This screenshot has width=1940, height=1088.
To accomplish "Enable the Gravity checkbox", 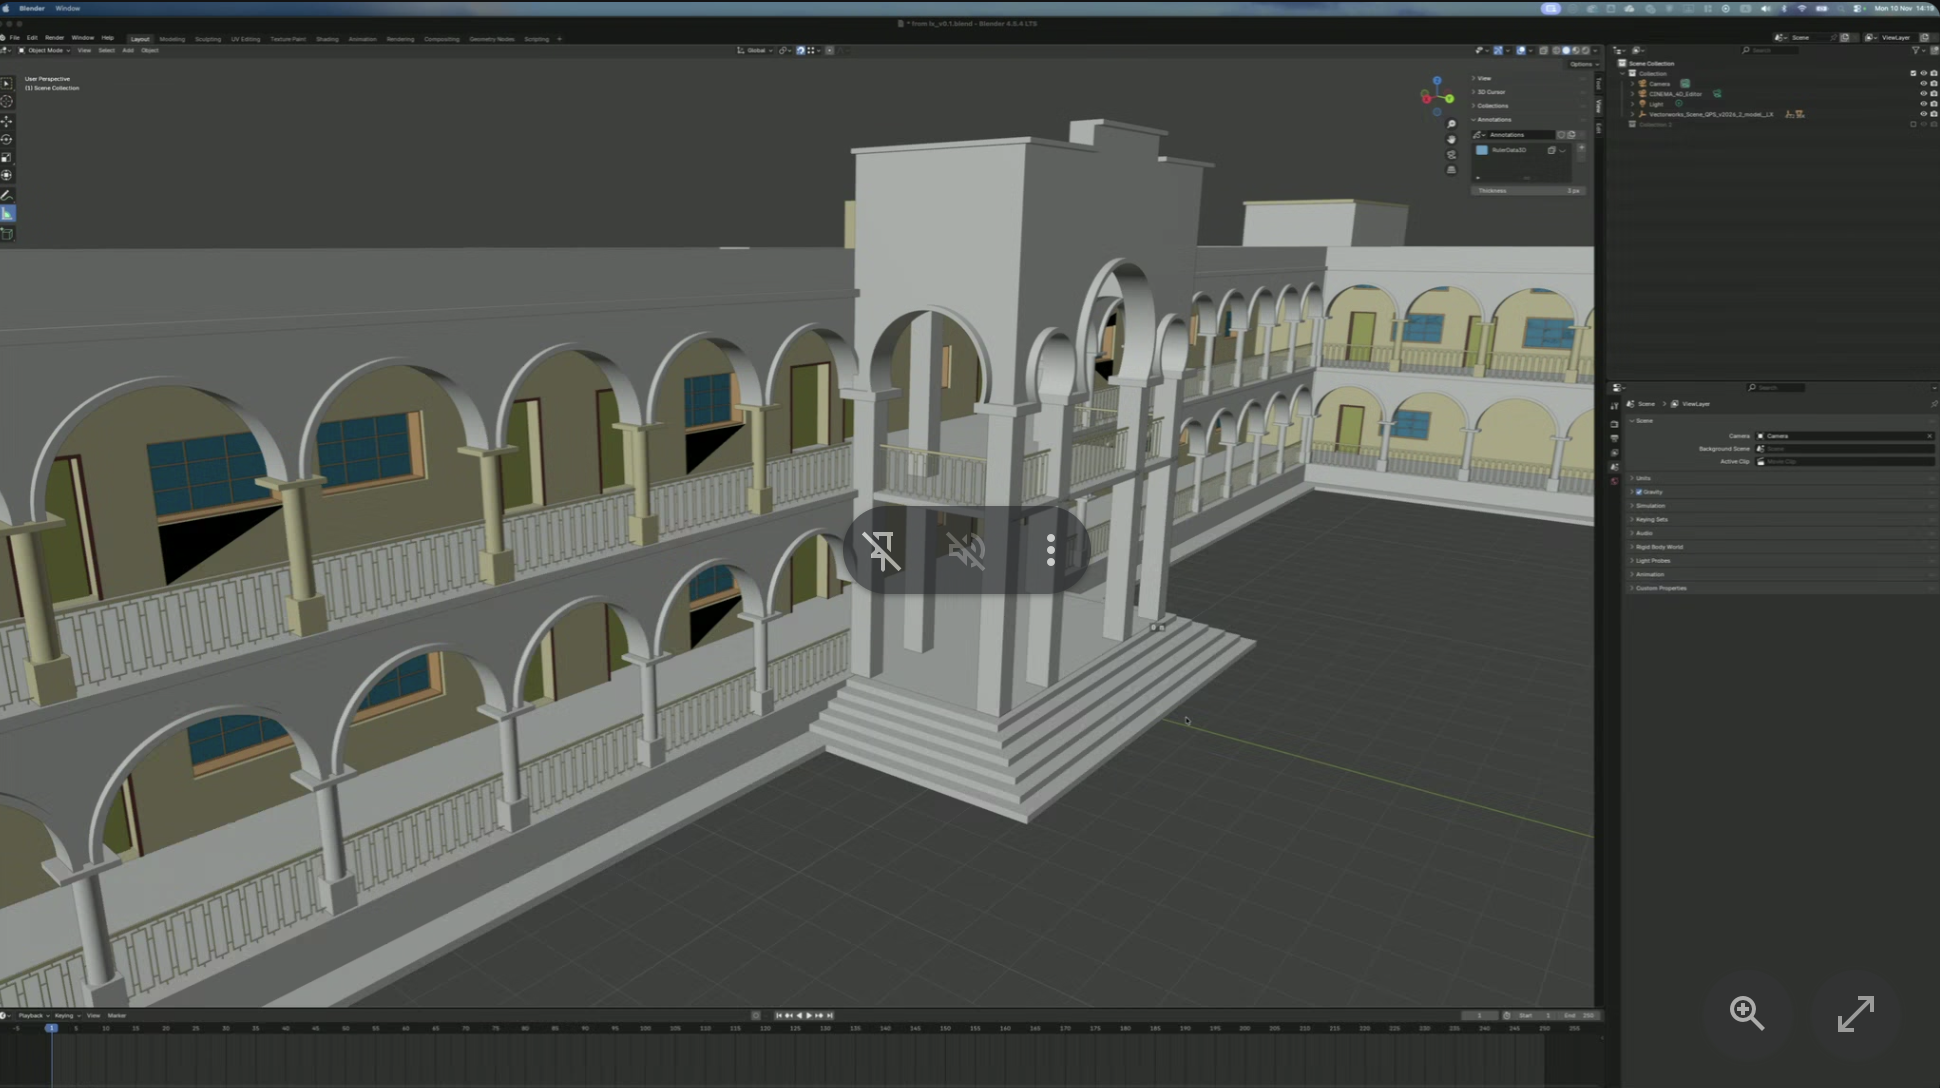I will [1639, 492].
